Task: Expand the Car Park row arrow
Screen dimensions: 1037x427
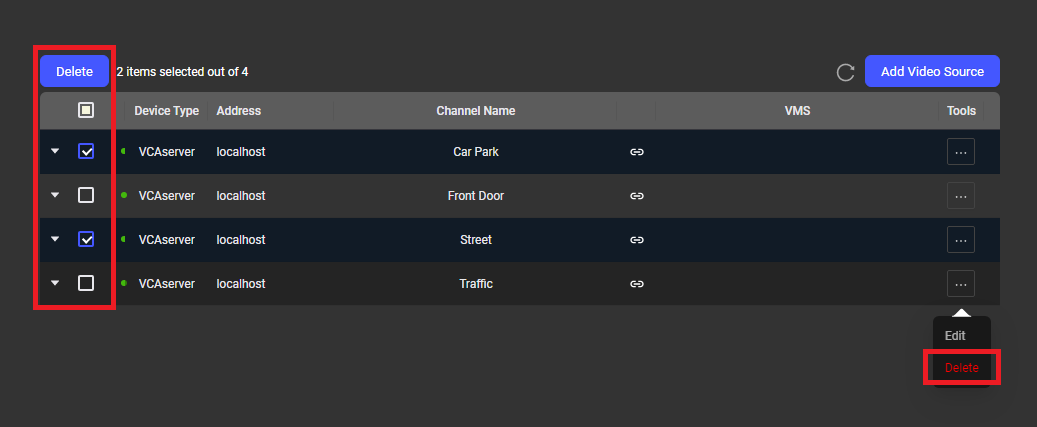Action: 55,152
